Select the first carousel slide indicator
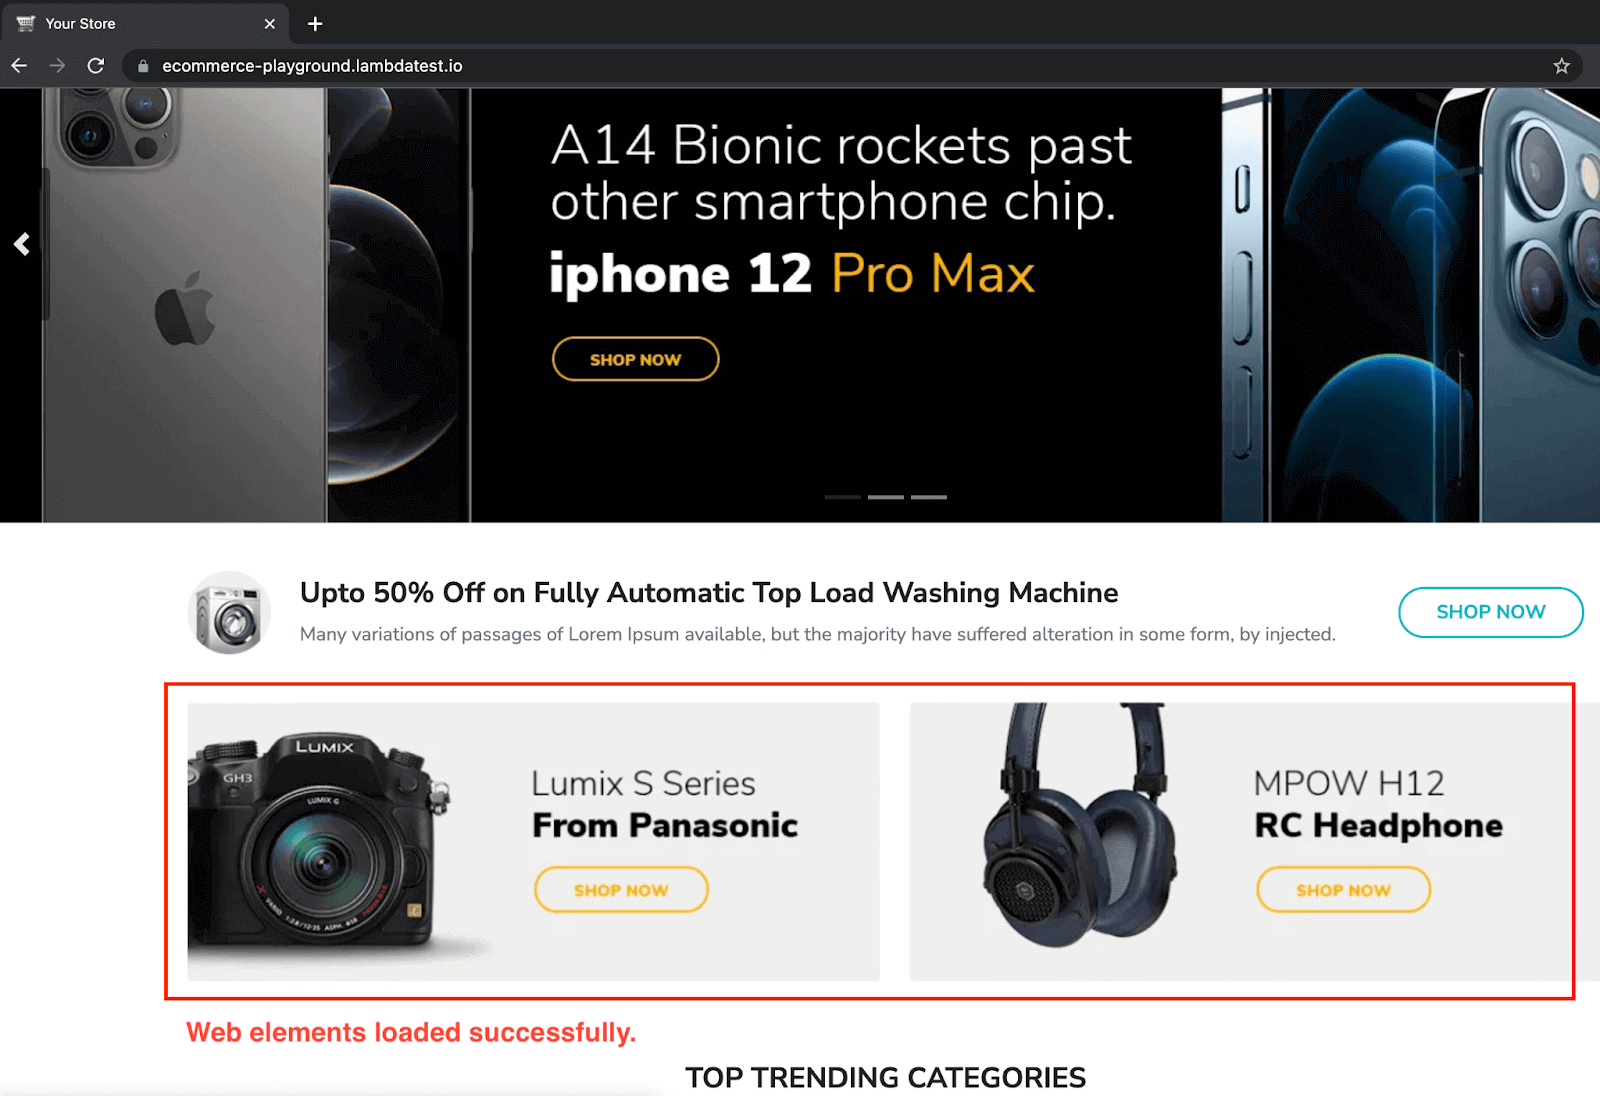Viewport: 1600px width, 1096px height. [843, 497]
